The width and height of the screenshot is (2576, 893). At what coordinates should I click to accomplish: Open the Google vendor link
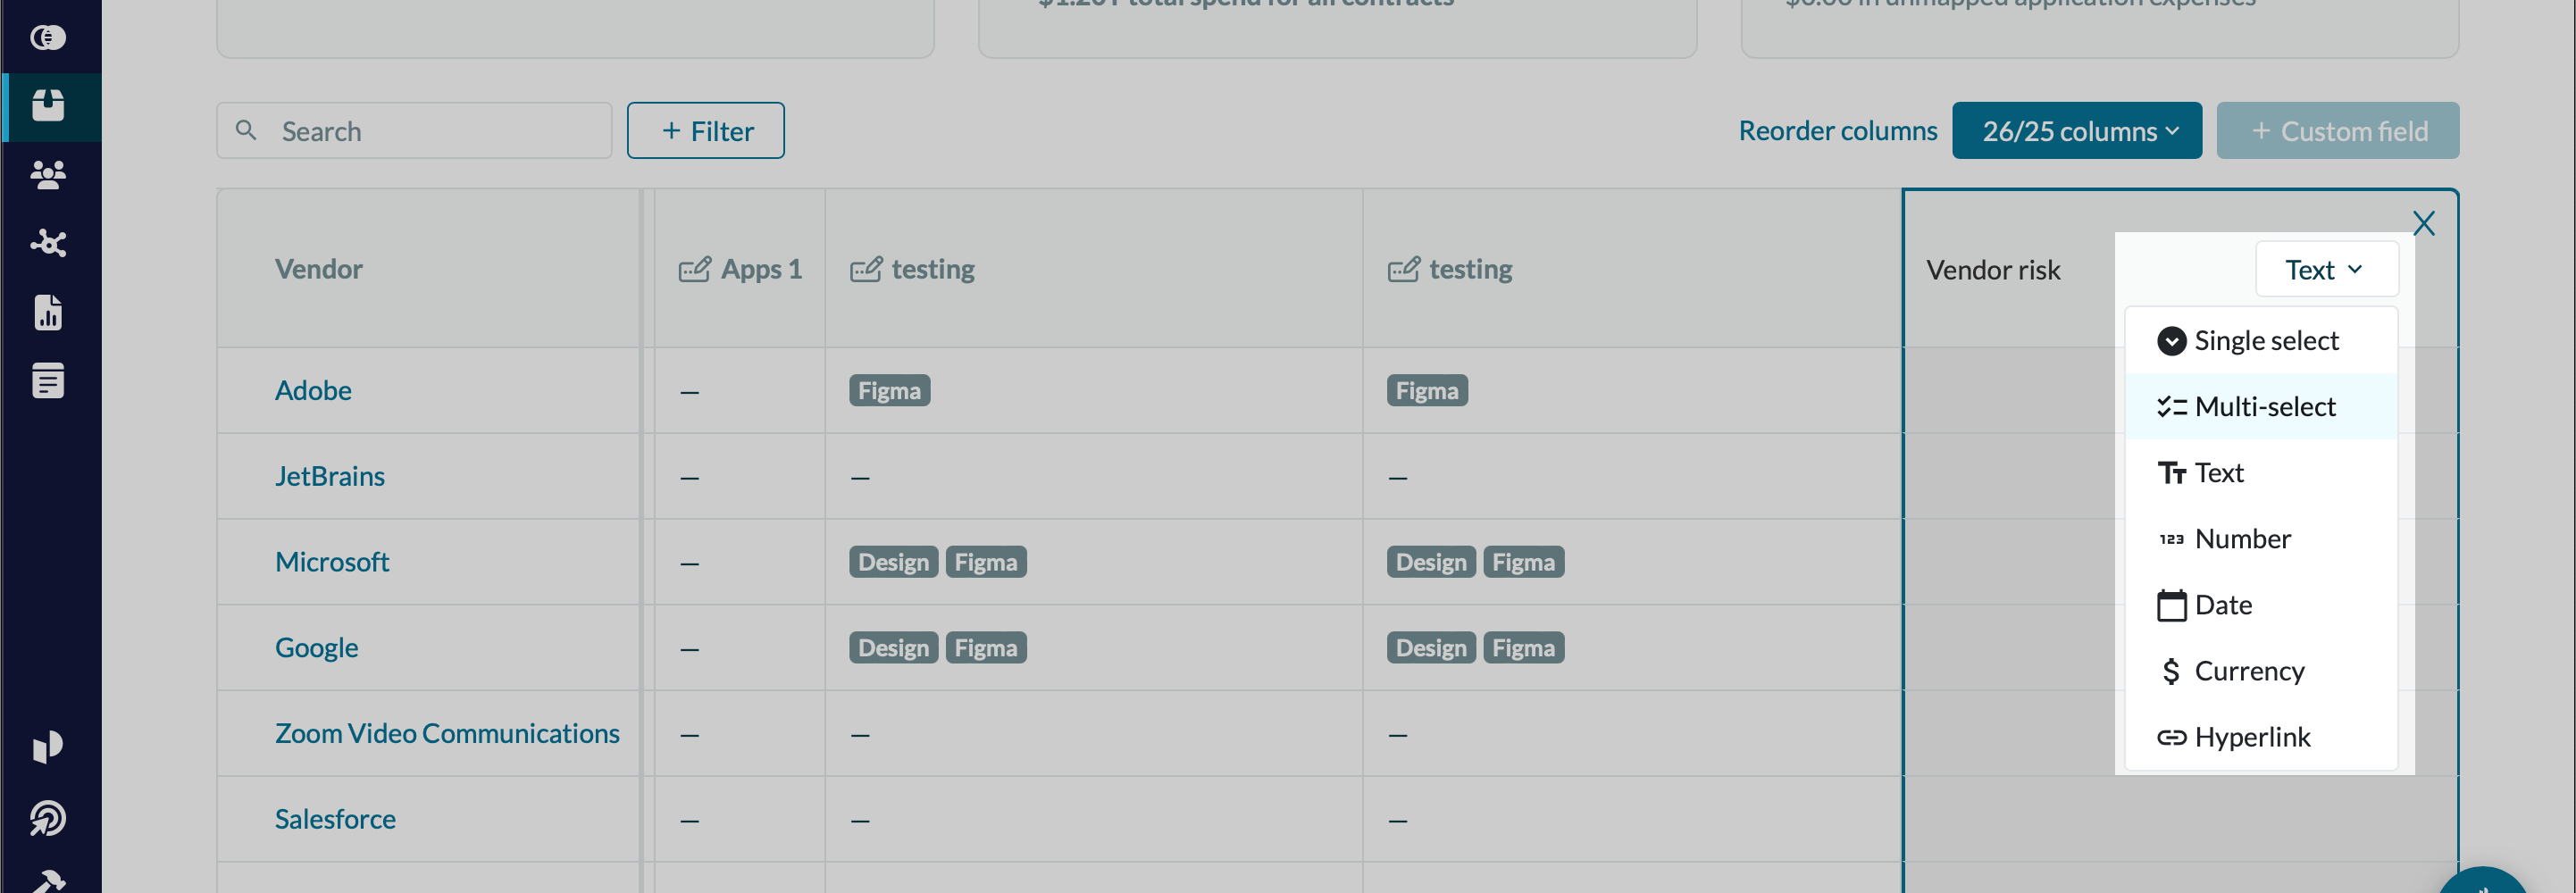point(316,648)
